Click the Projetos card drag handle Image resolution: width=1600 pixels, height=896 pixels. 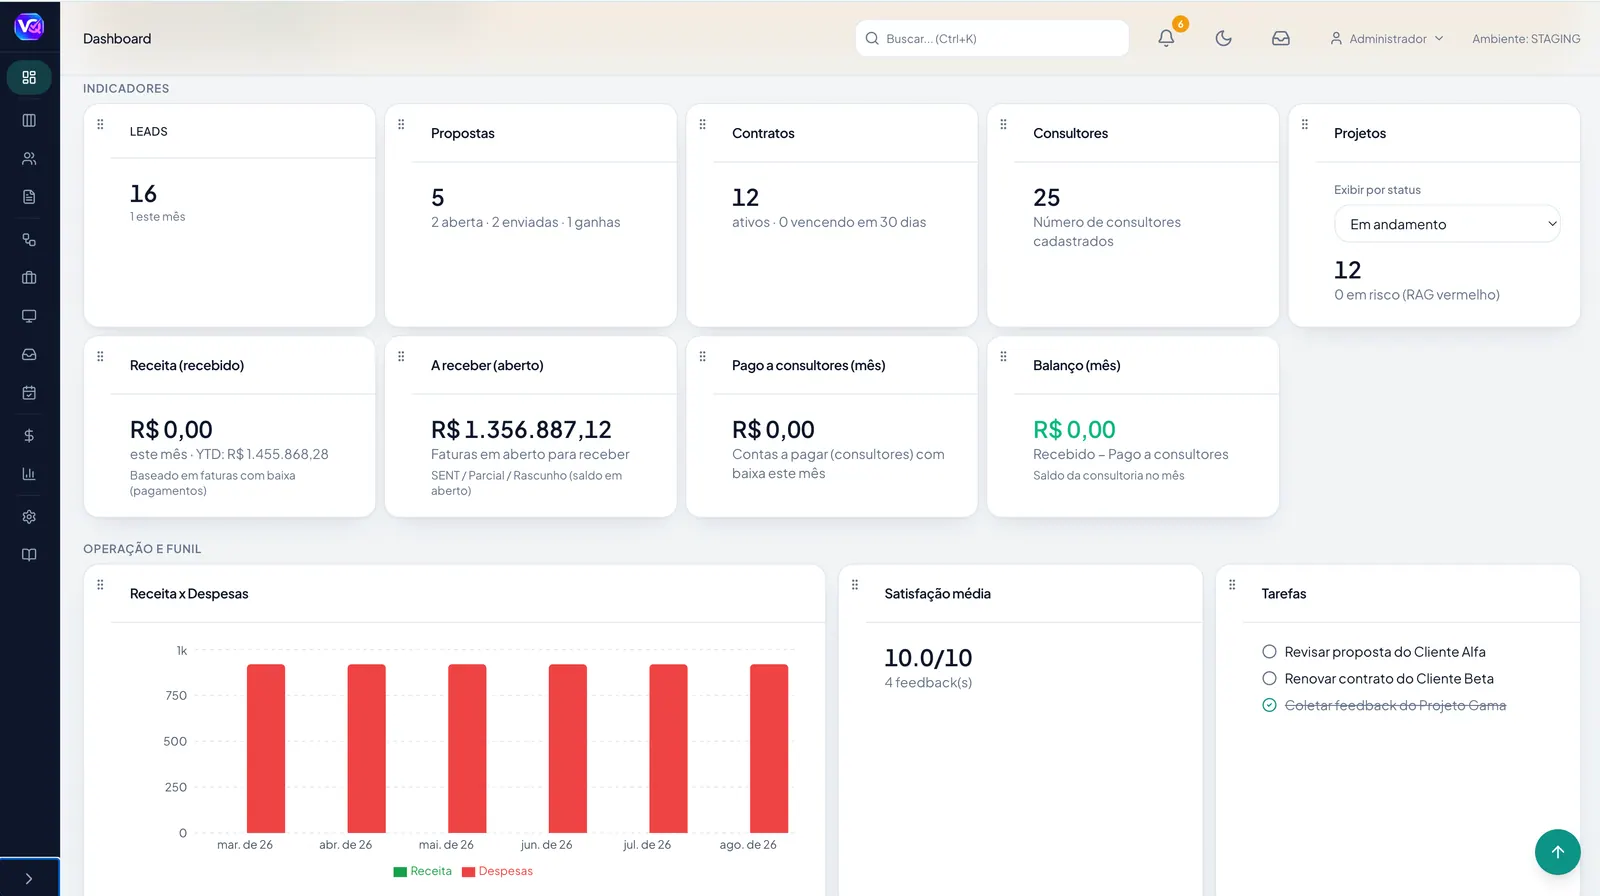1304,124
